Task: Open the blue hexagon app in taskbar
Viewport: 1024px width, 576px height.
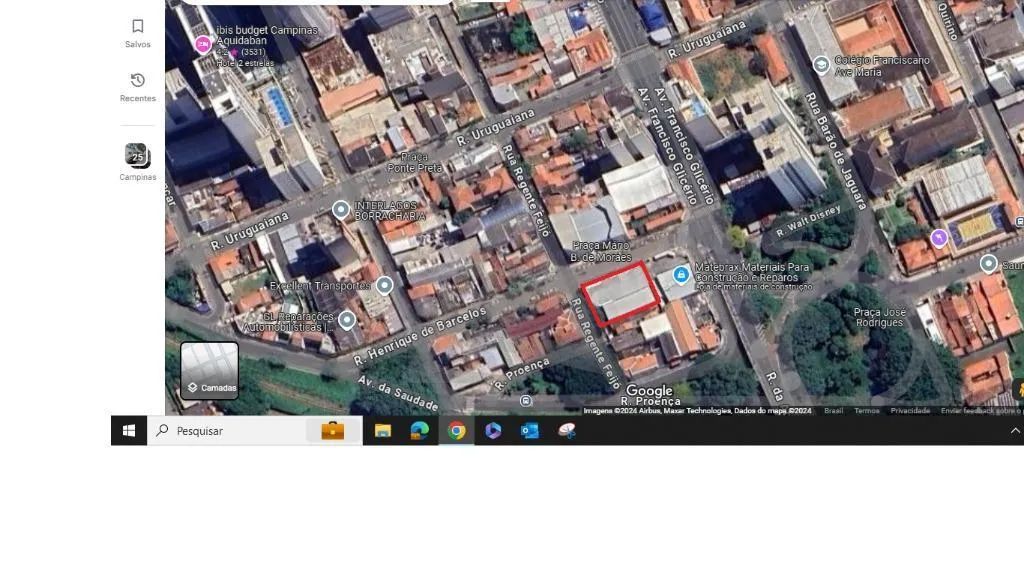Action: [x=493, y=430]
